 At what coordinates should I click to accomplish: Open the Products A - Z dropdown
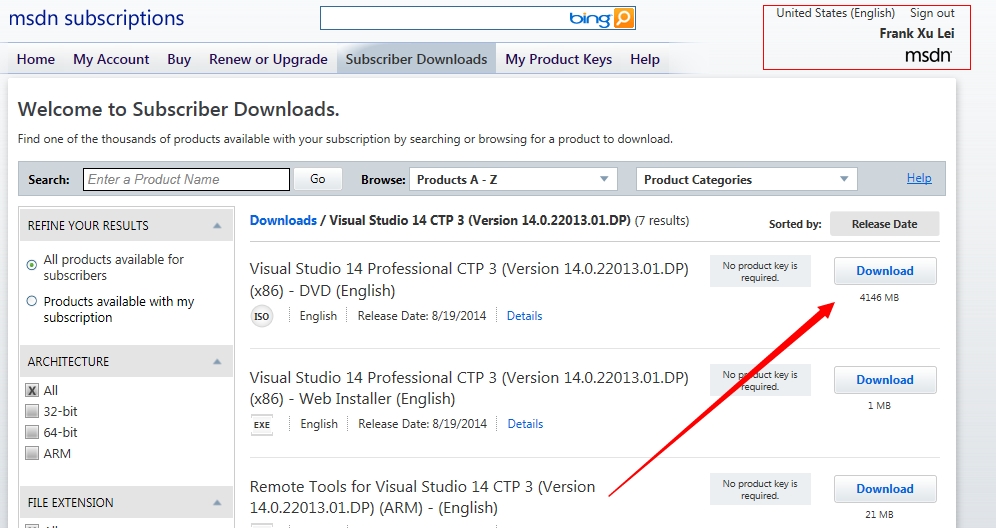pyautogui.click(x=513, y=179)
